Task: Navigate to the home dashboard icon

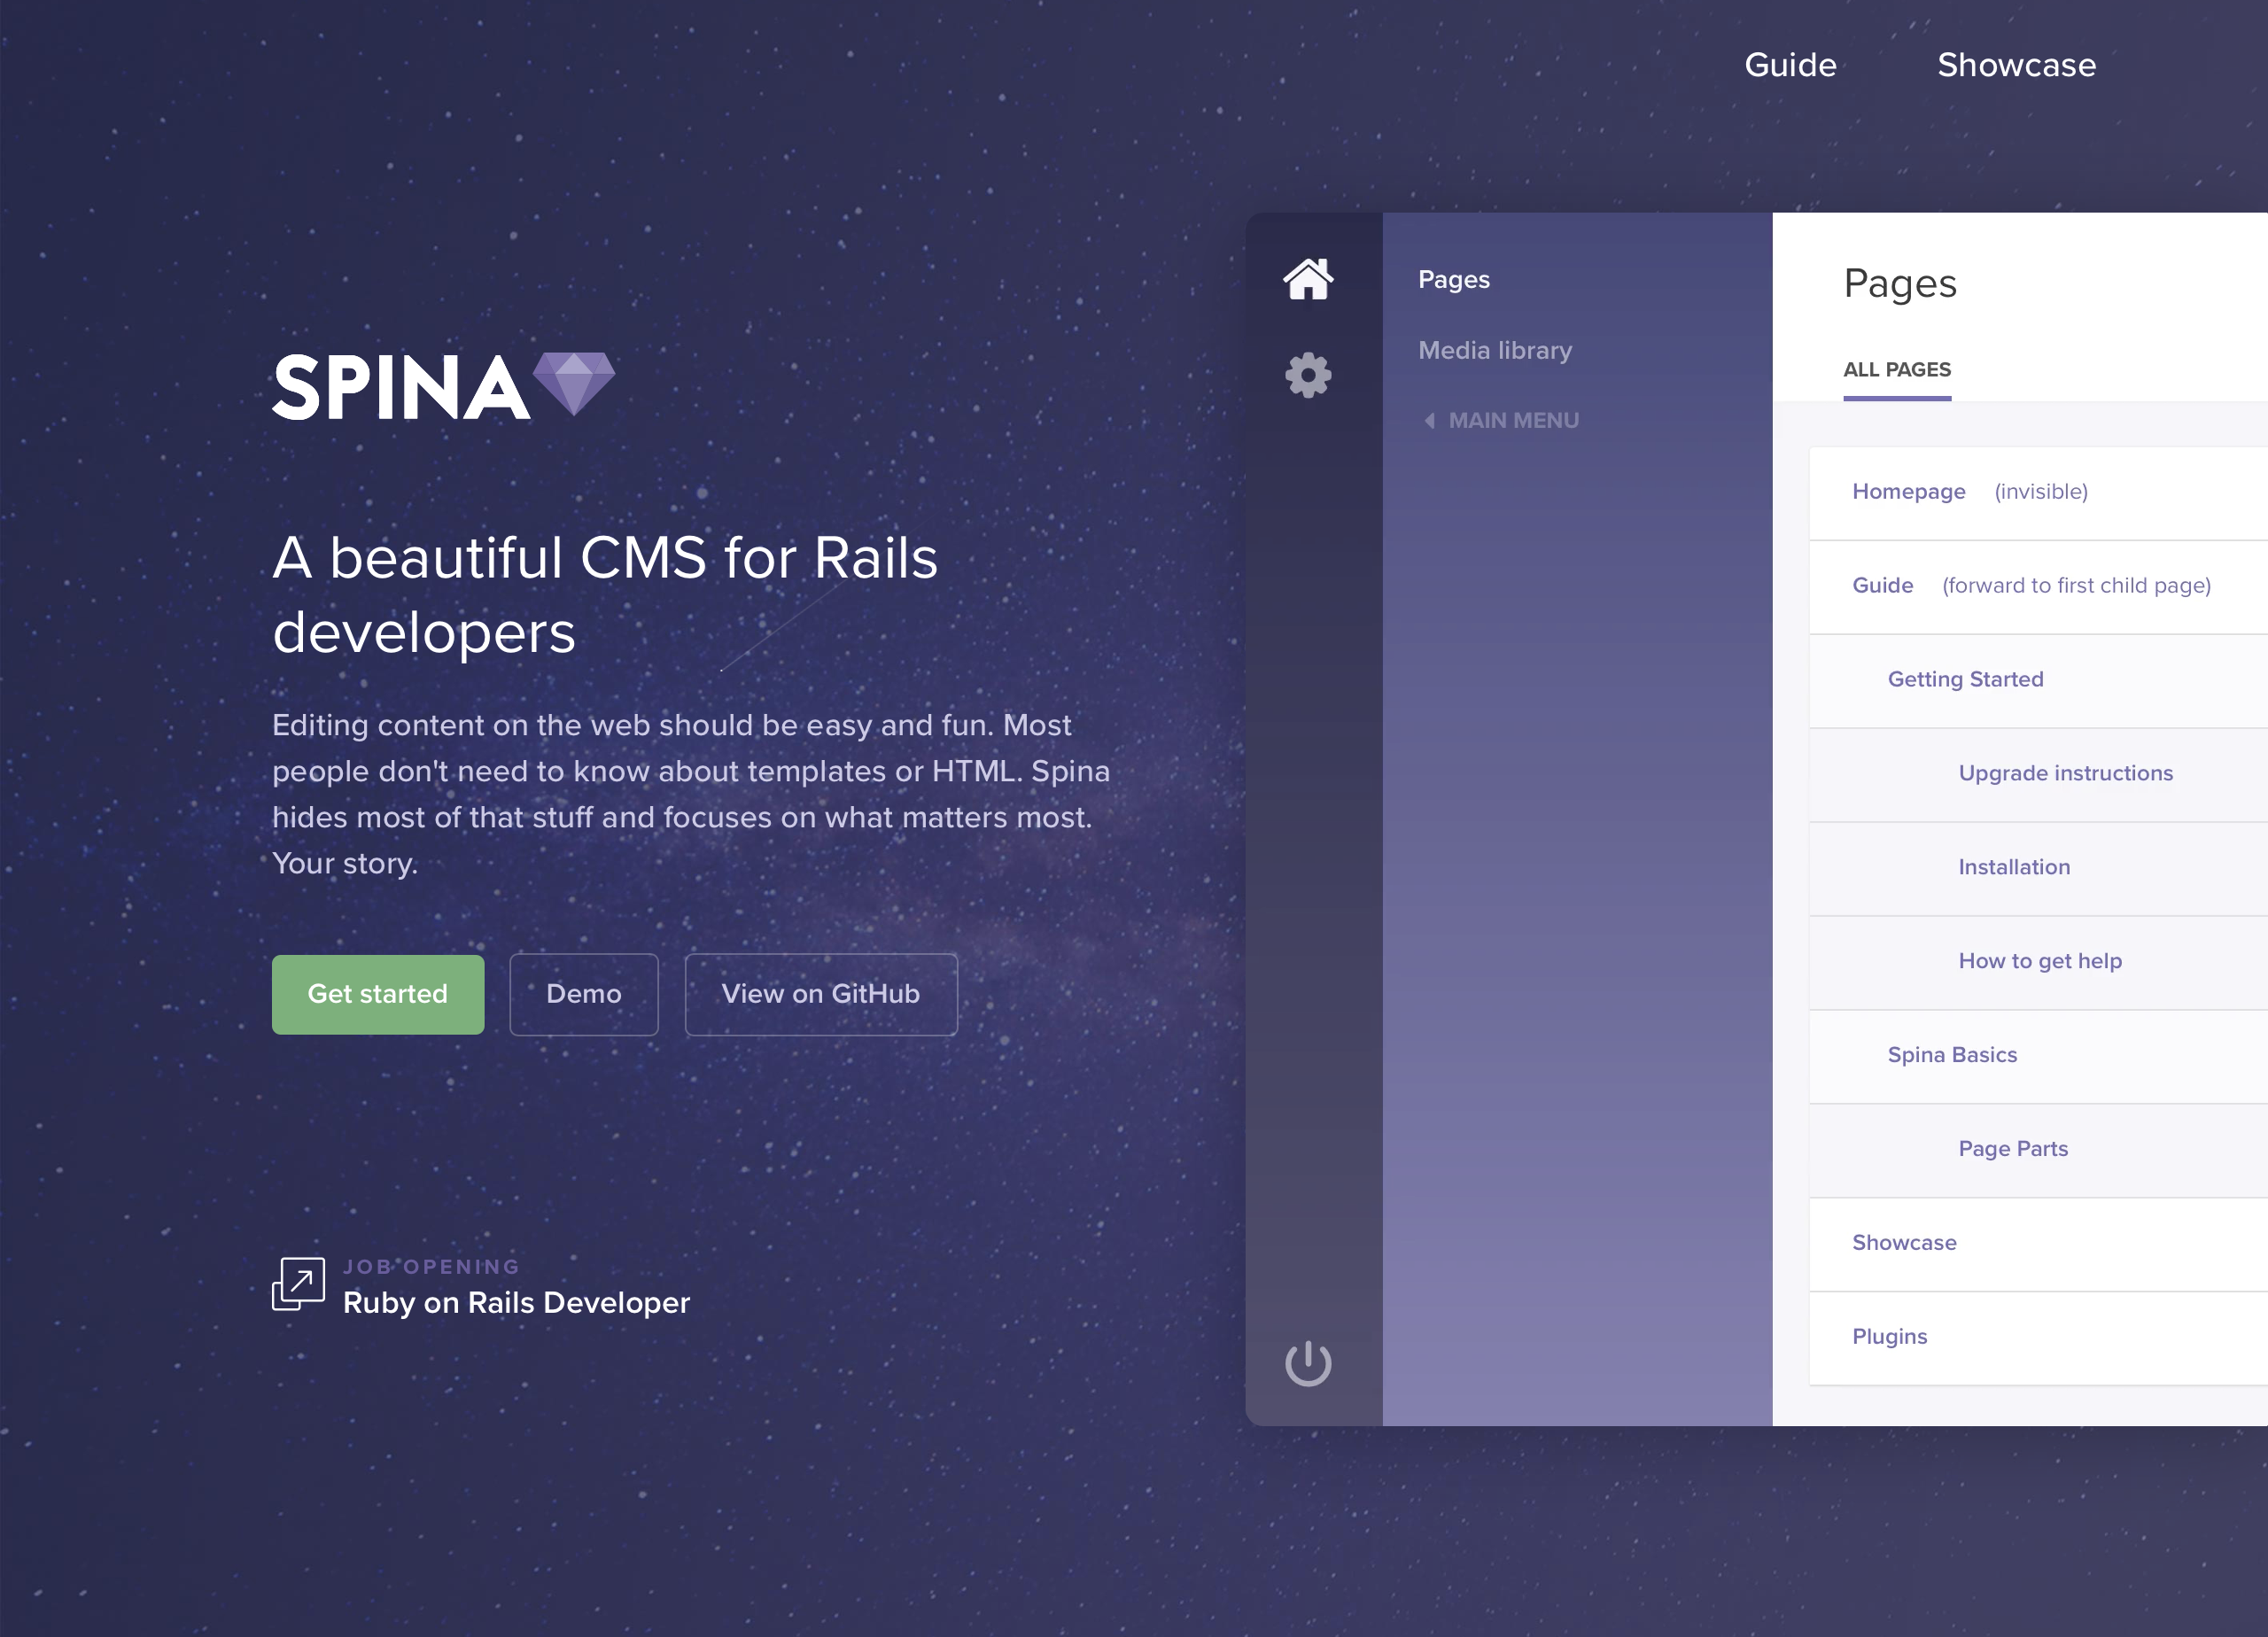Action: (1308, 279)
